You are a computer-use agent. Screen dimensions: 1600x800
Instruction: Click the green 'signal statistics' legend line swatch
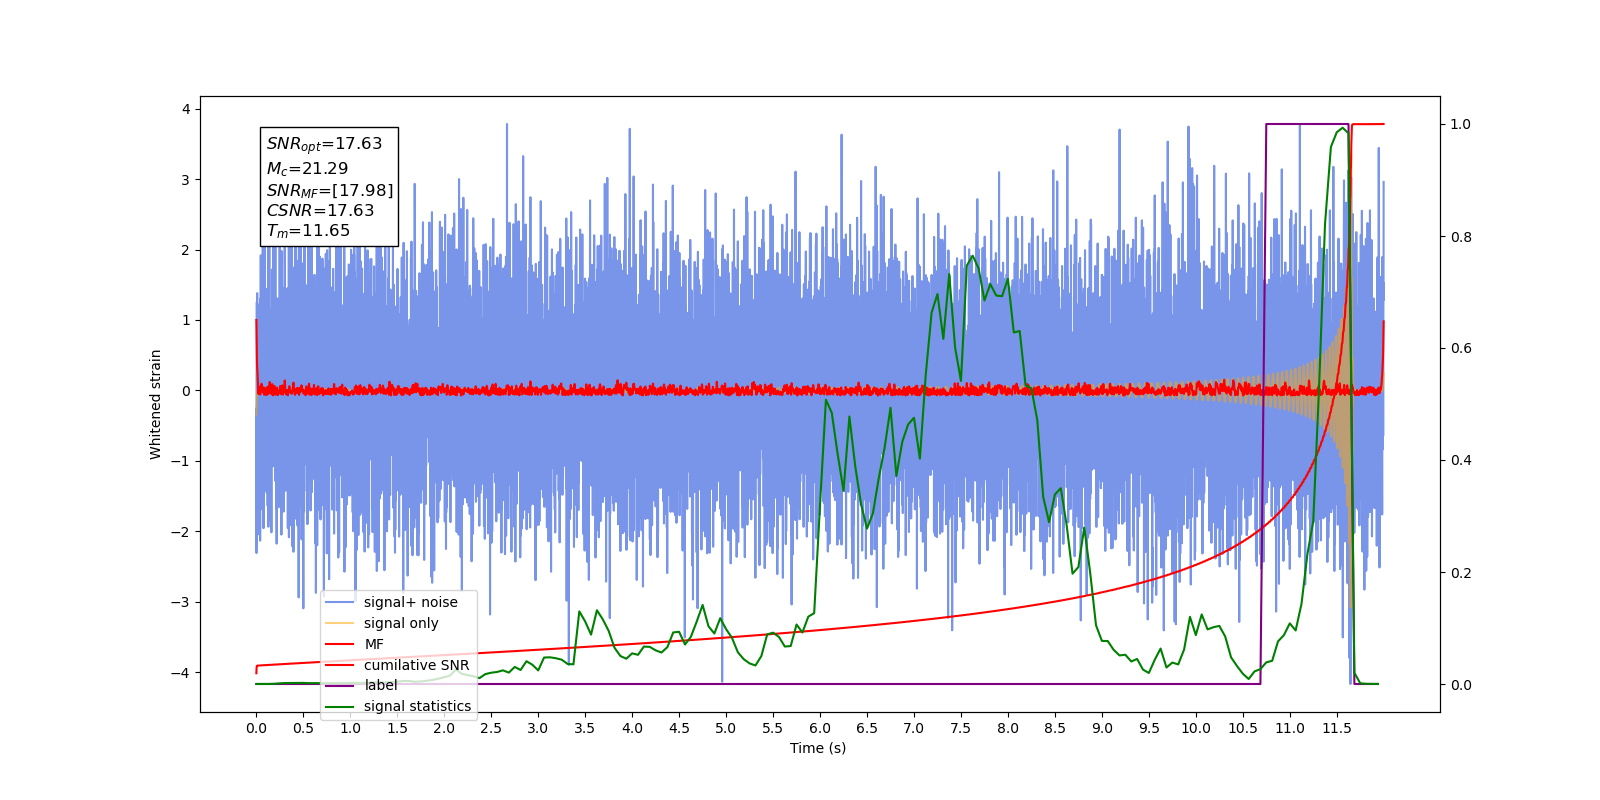point(340,706)
